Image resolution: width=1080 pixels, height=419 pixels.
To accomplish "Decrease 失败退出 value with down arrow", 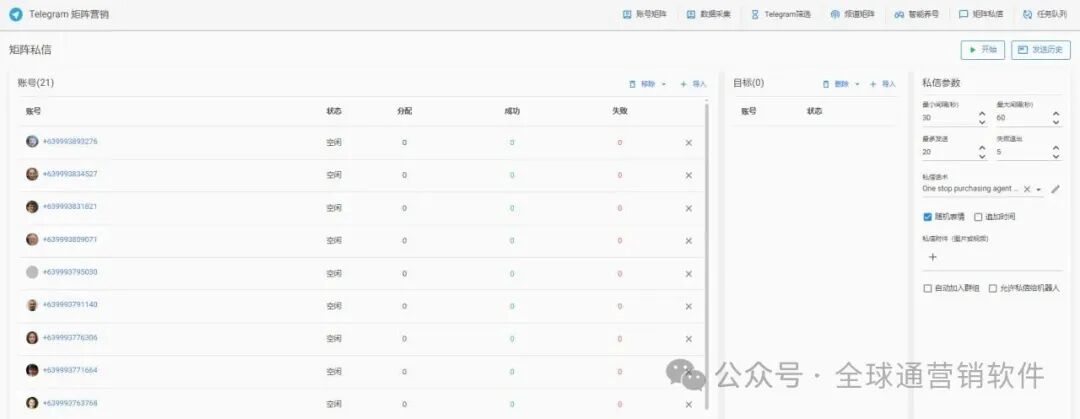I will pos(1056,156).
